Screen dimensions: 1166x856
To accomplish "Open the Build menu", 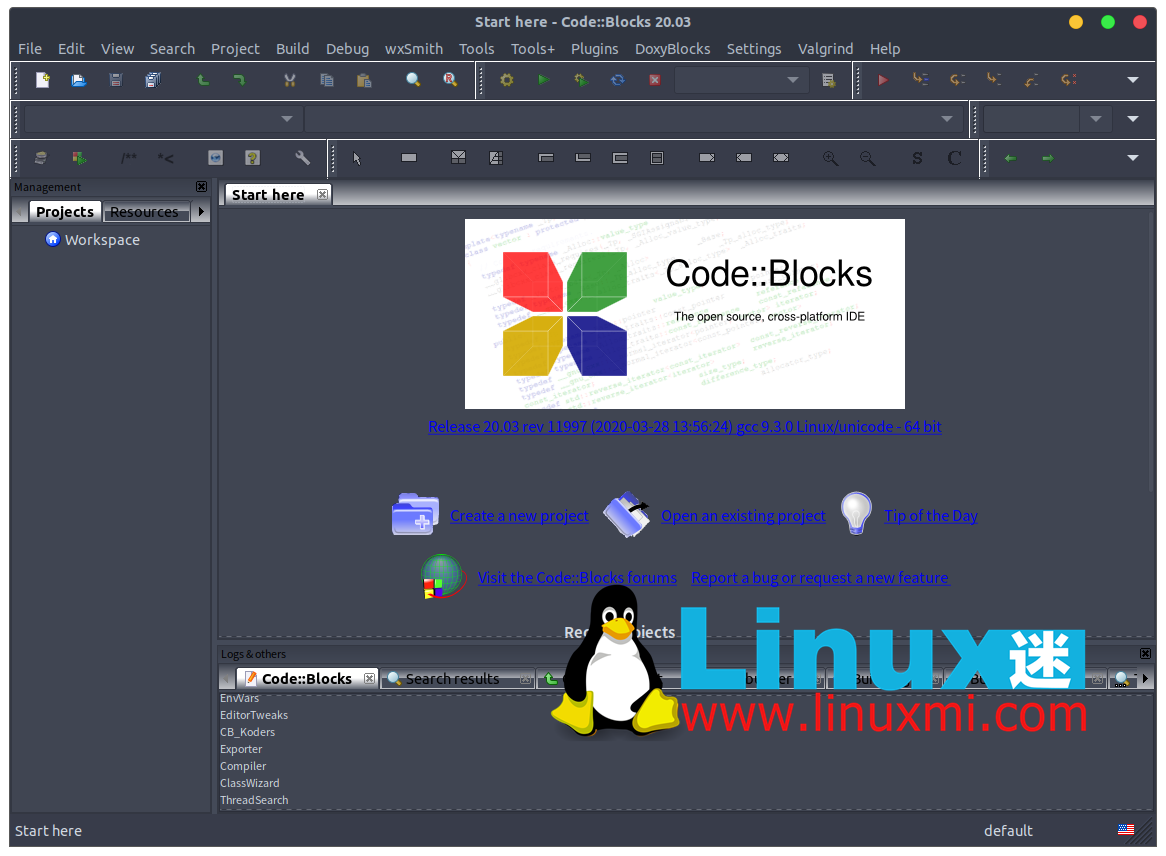I will tap(292, 49).
